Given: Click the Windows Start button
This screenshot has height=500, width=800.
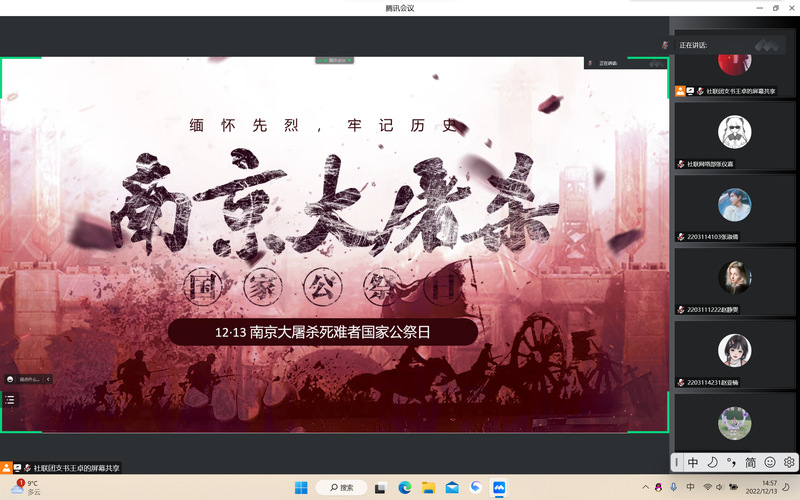Looking at the screenshot, I should pyautogui.click(x=301, y=487).
